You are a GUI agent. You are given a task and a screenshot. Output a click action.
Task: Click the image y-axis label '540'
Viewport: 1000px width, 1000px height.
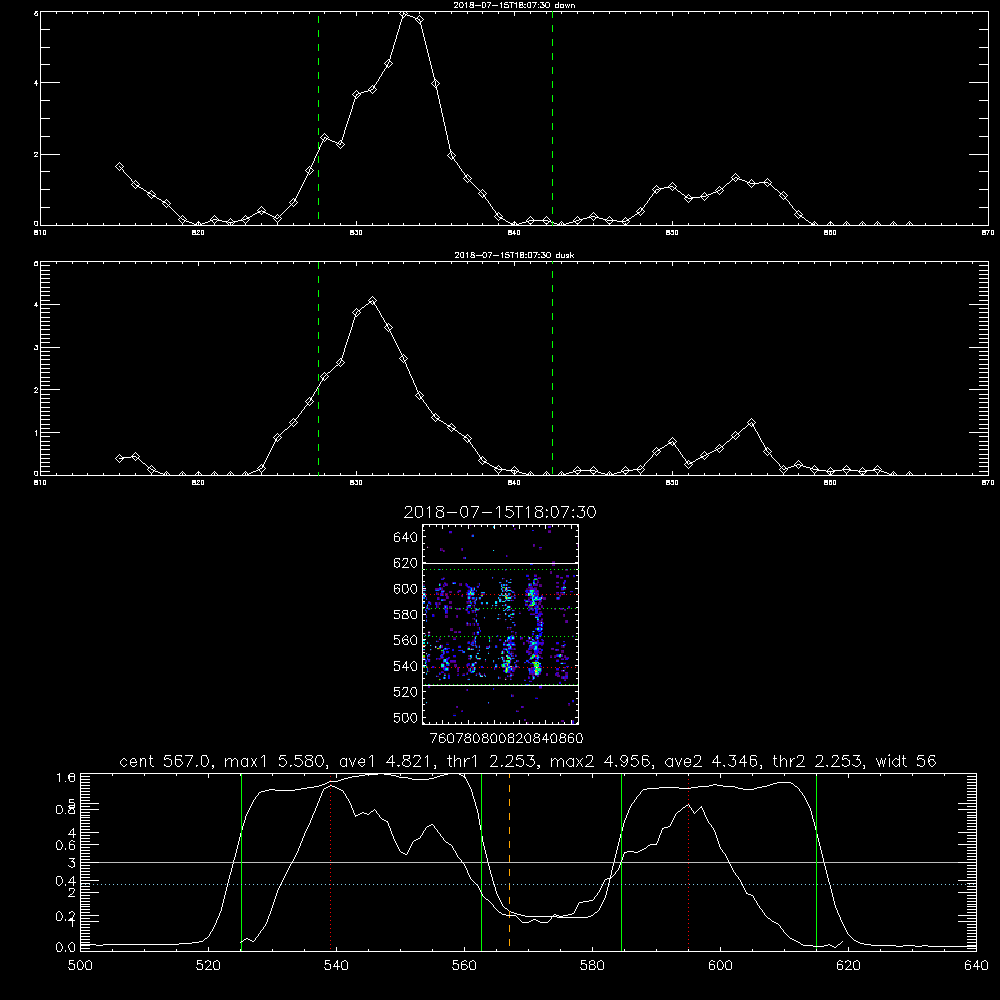coord(406,666)
